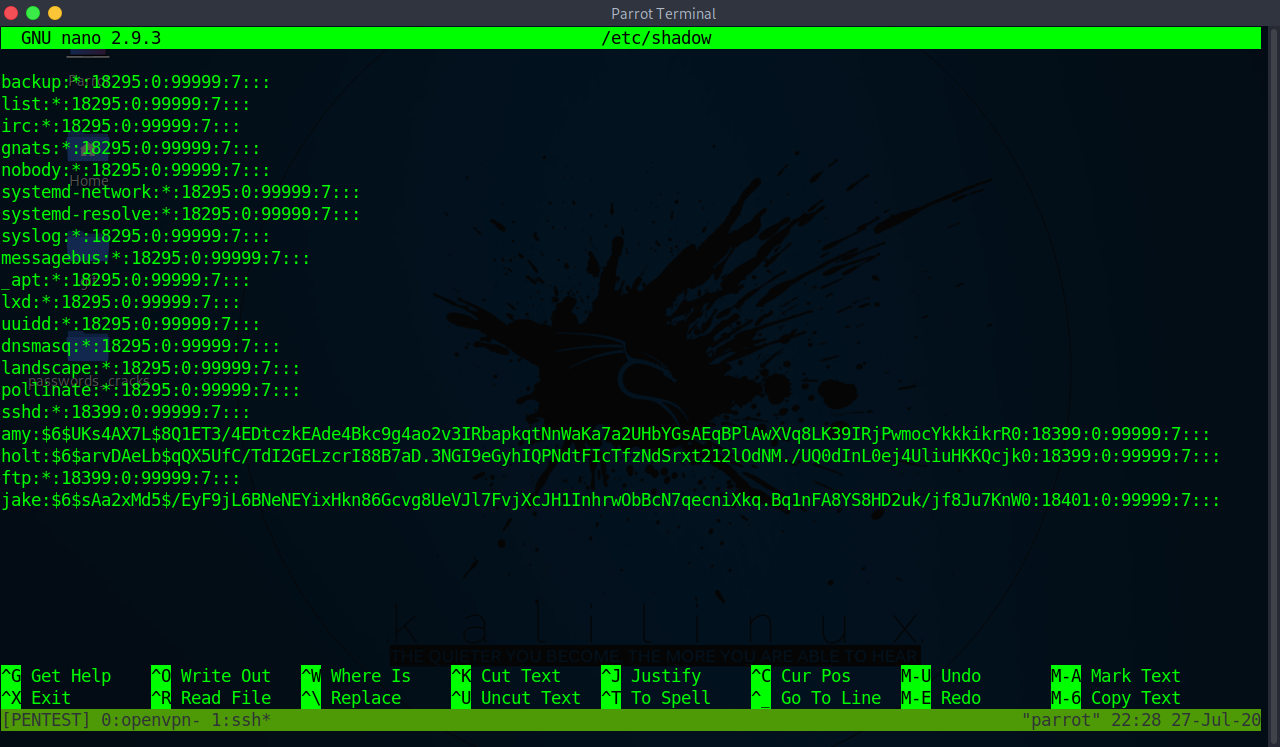Place cursor on the nobody line
The image size is (1280, 747).
point(136,170)
